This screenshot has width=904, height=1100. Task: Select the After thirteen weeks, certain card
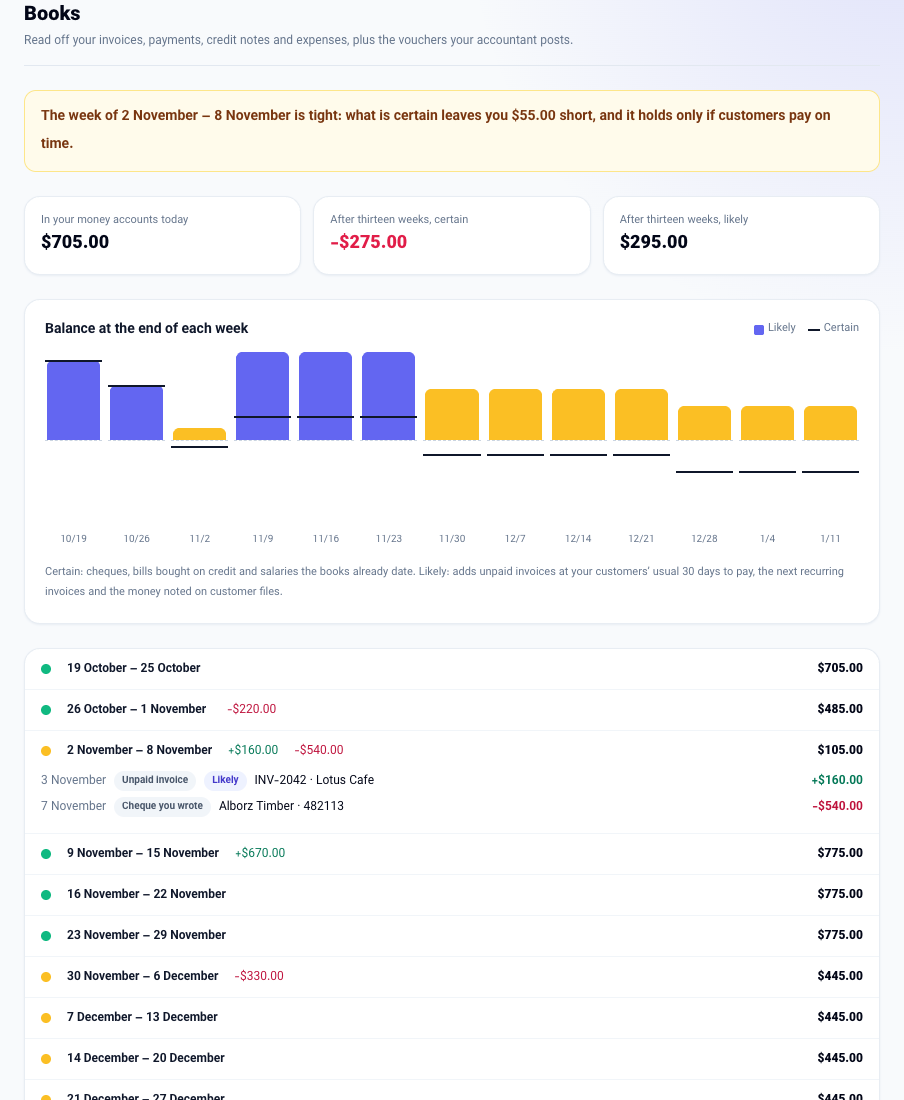[x=452, y=236]
